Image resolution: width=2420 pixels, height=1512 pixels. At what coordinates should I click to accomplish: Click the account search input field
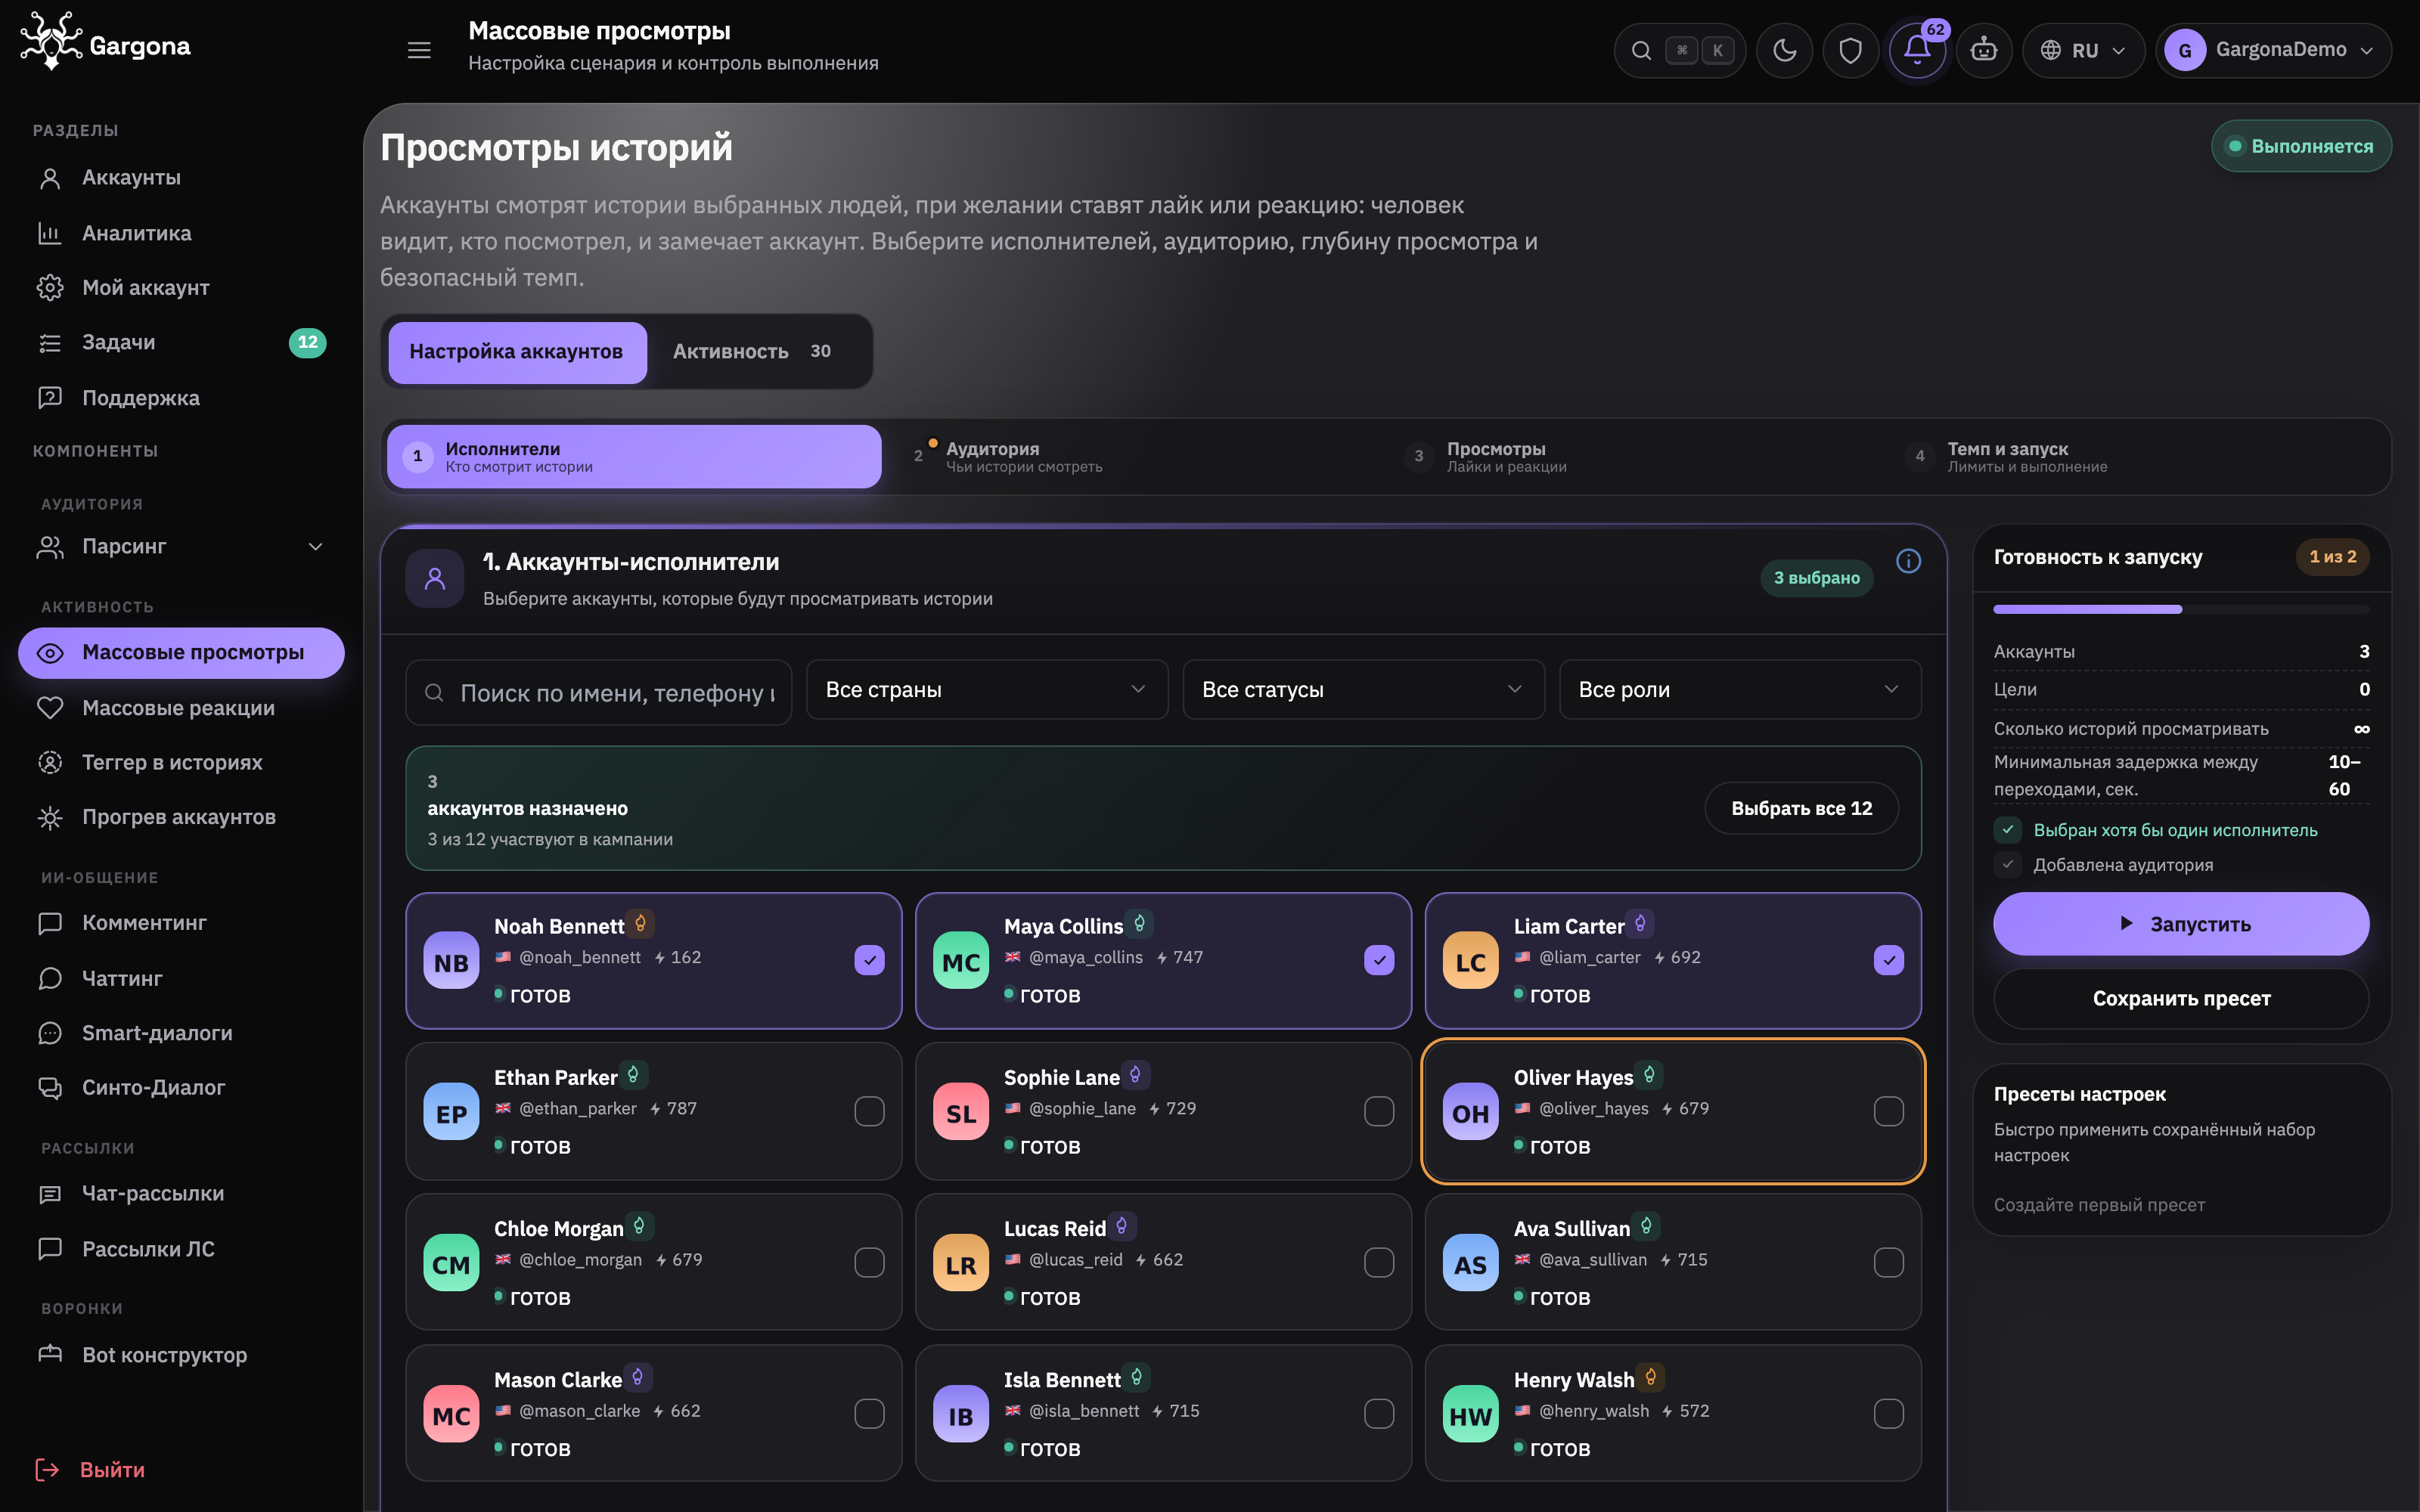599,692
